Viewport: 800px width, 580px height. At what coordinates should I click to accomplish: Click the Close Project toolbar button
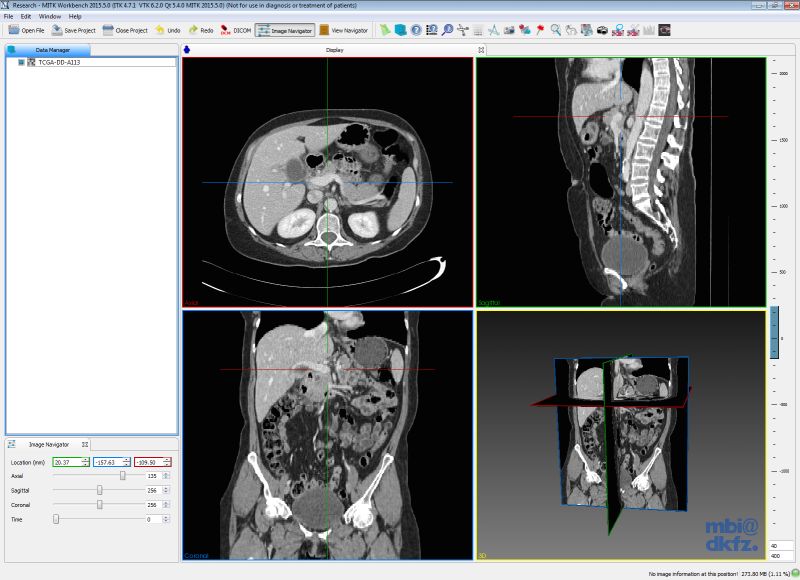pos(125,30)
